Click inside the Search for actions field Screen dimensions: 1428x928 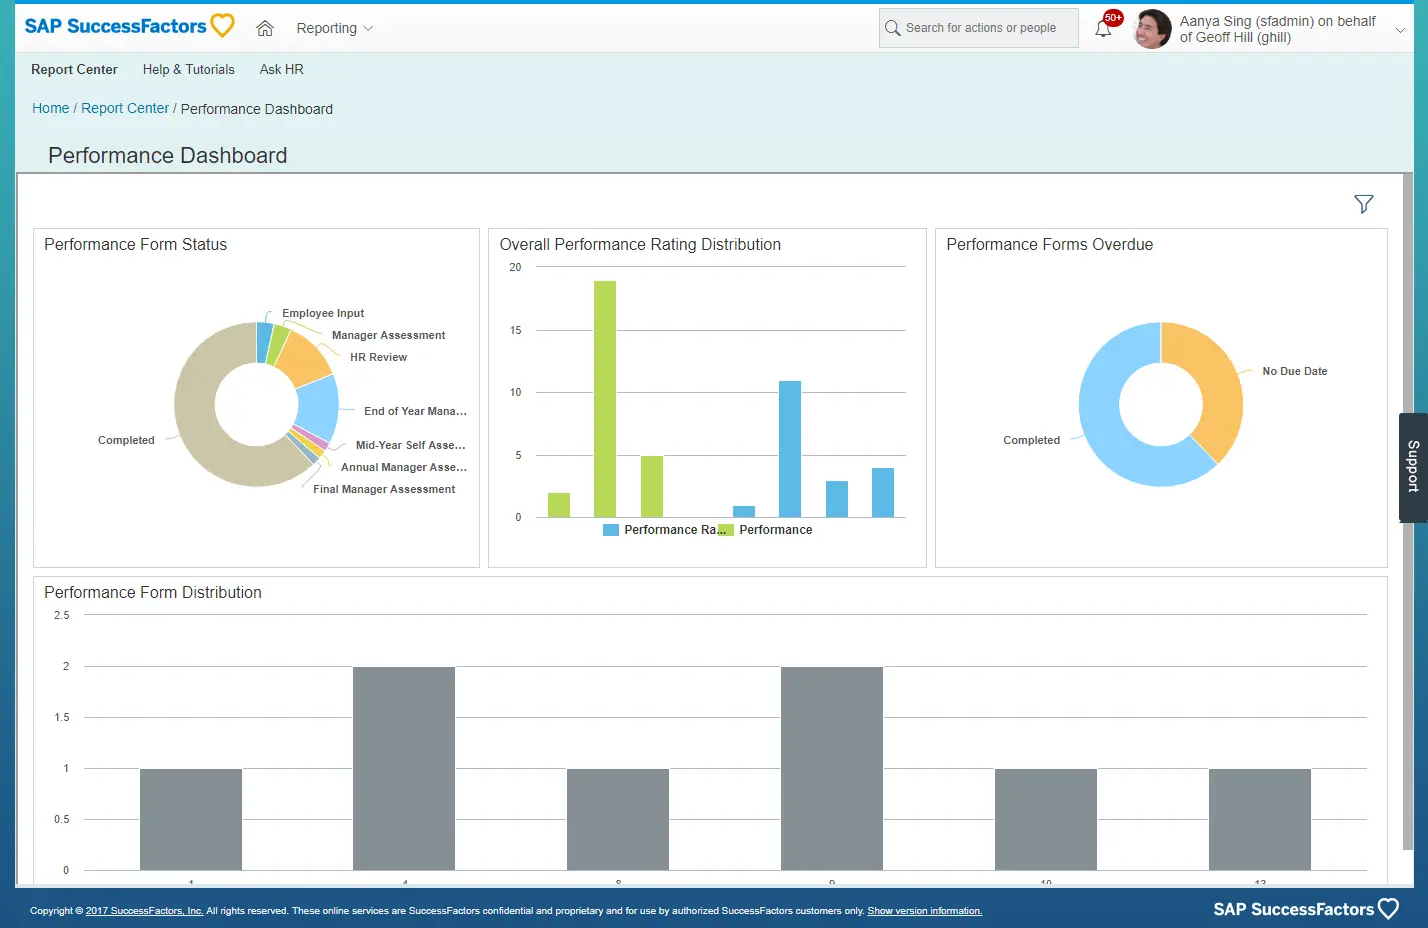point(978,27)
